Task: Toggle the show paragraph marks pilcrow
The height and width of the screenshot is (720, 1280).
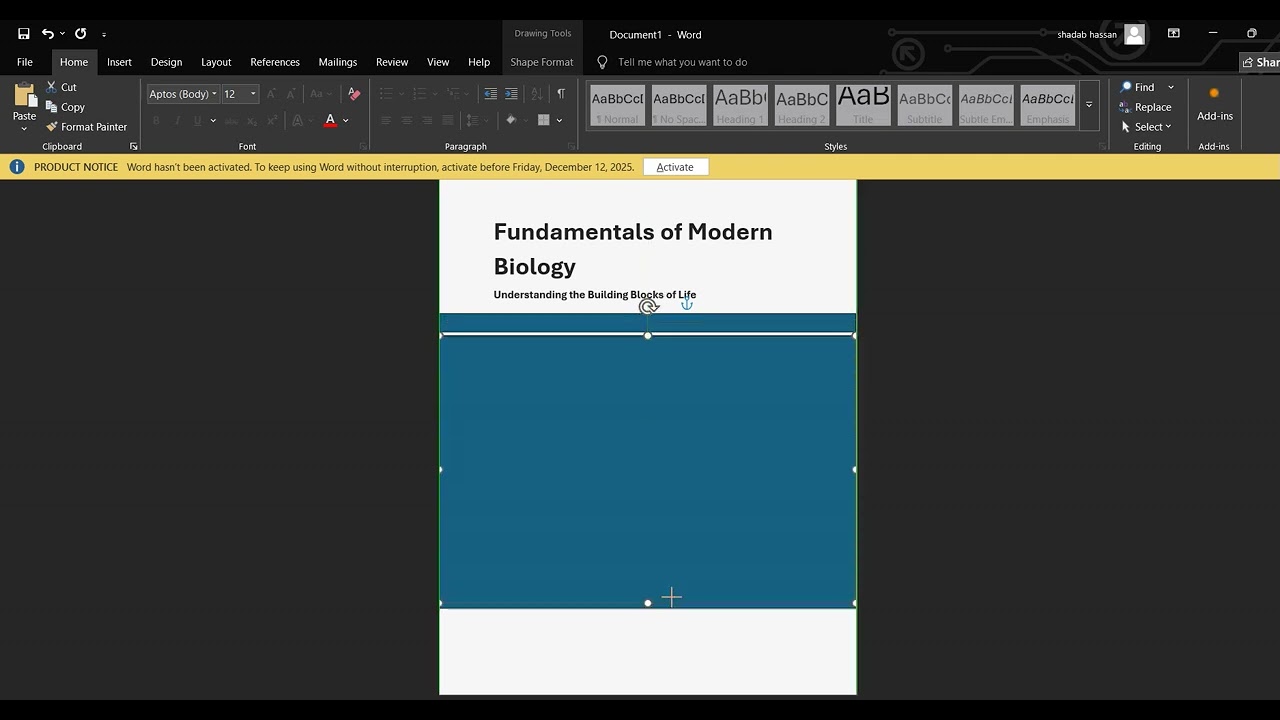Action: pos(561,94)
